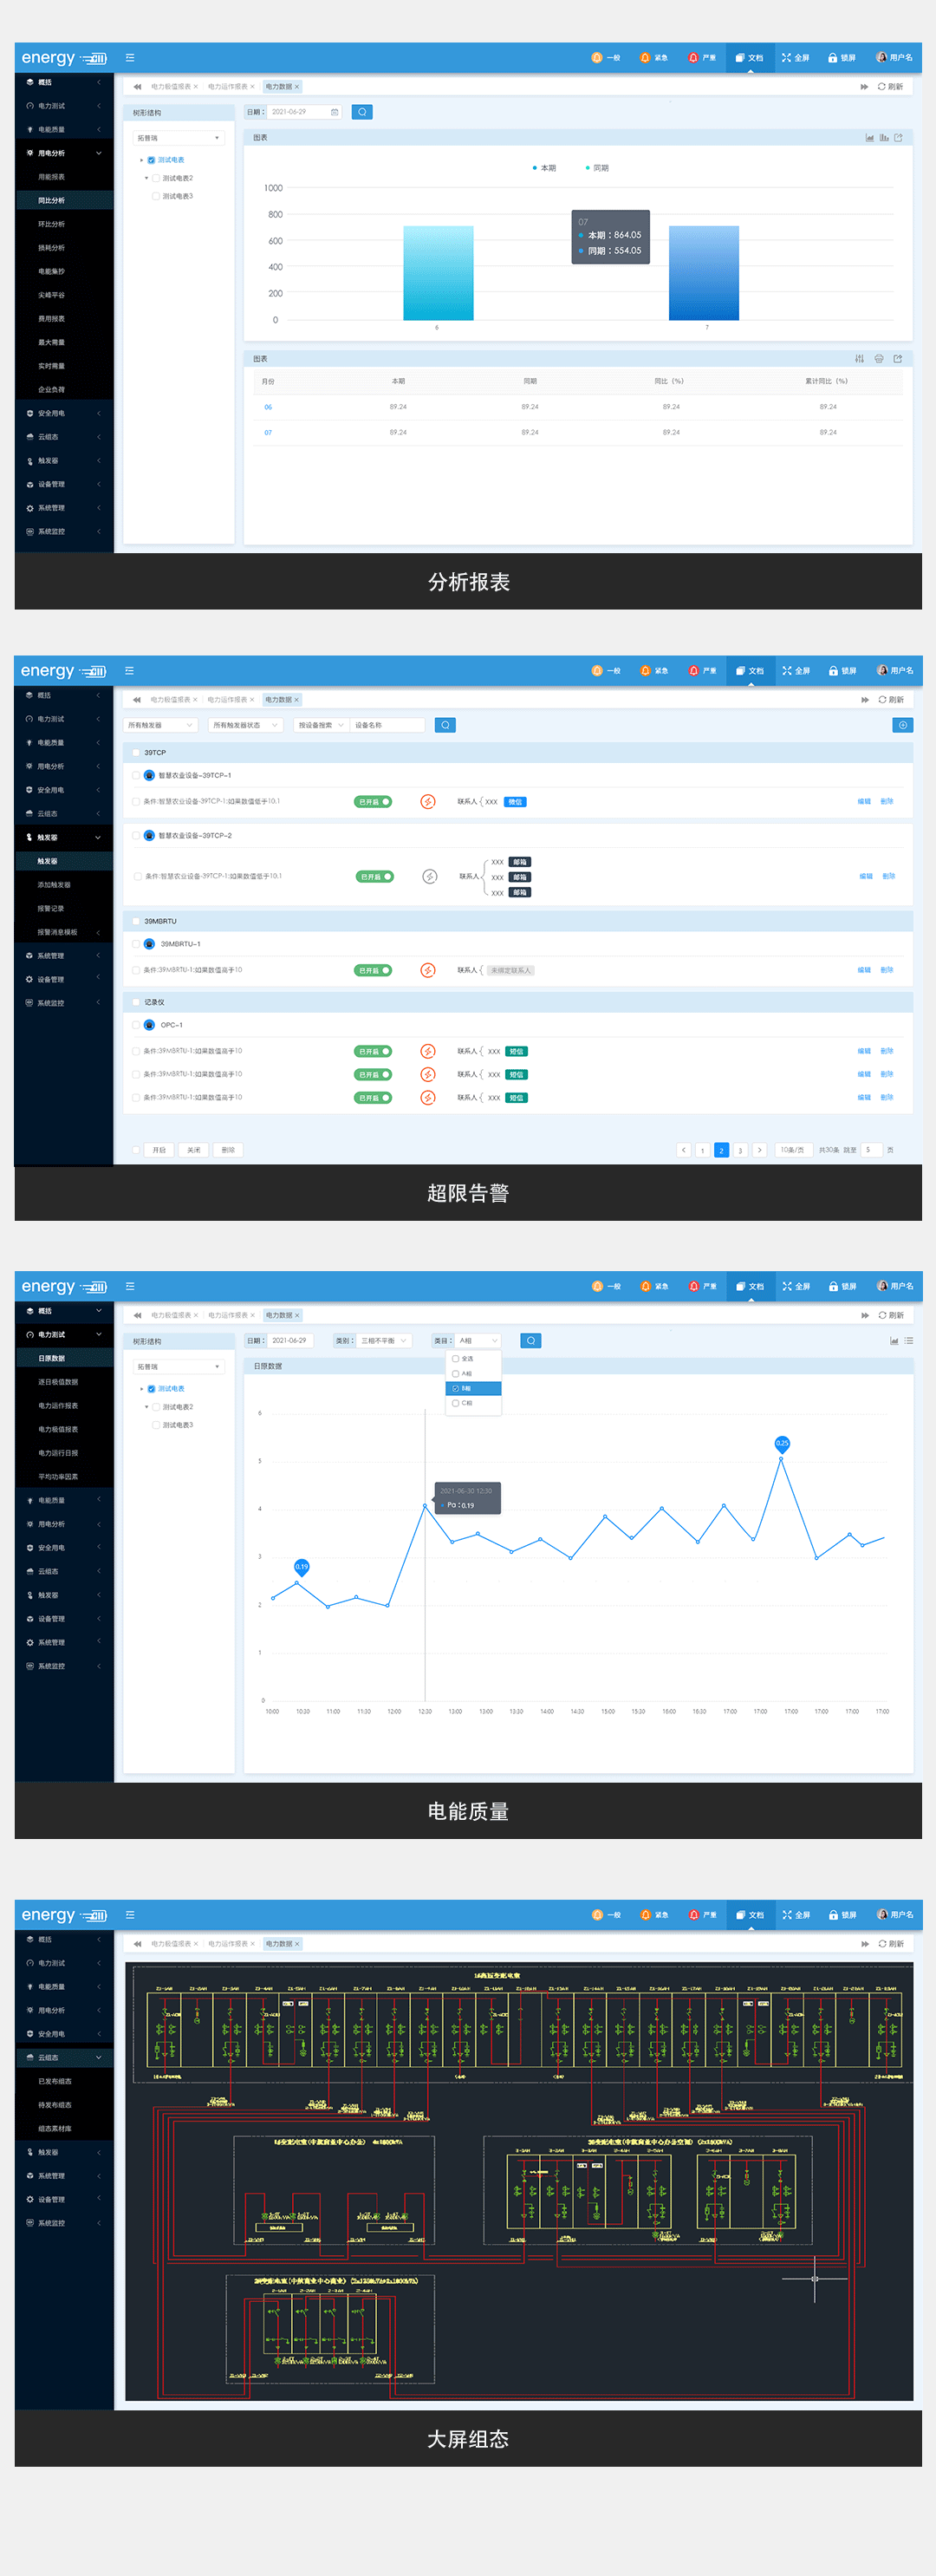Click the filter settings icon above the 月份 data table
Screen dimensions: 936x2576
click(x=859, y=358)
